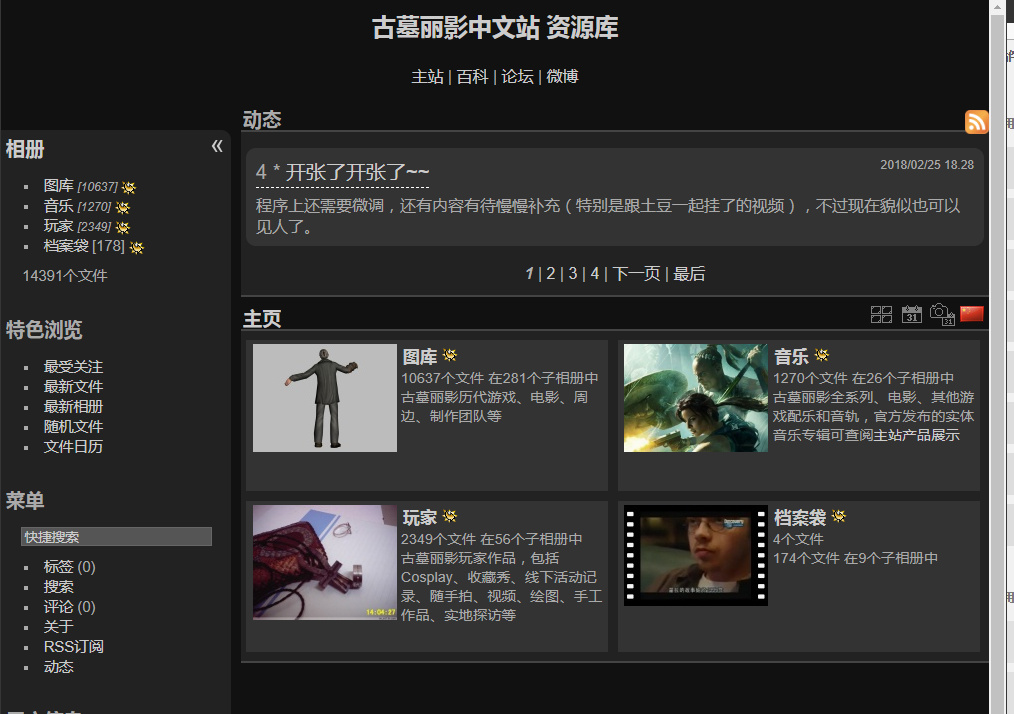Jump to 下一页 in news pagination
This screenshot has height=714, width=1014.
[636, 274]
